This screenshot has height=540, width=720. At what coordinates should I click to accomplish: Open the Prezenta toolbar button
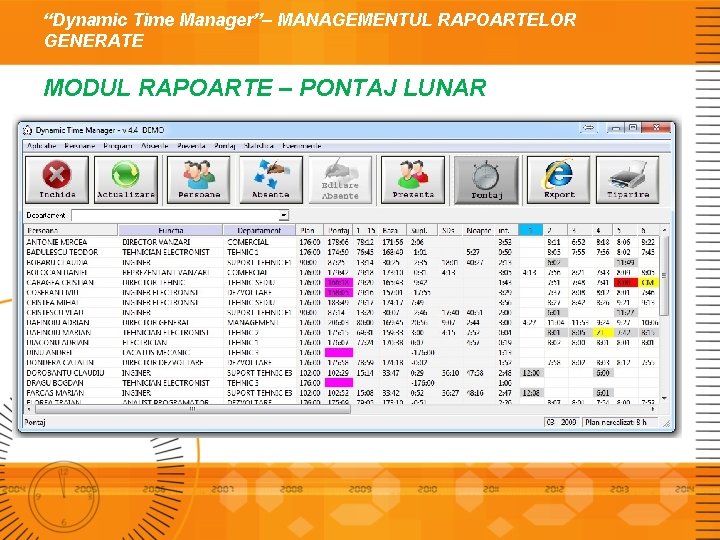click(x=413, y=180)
